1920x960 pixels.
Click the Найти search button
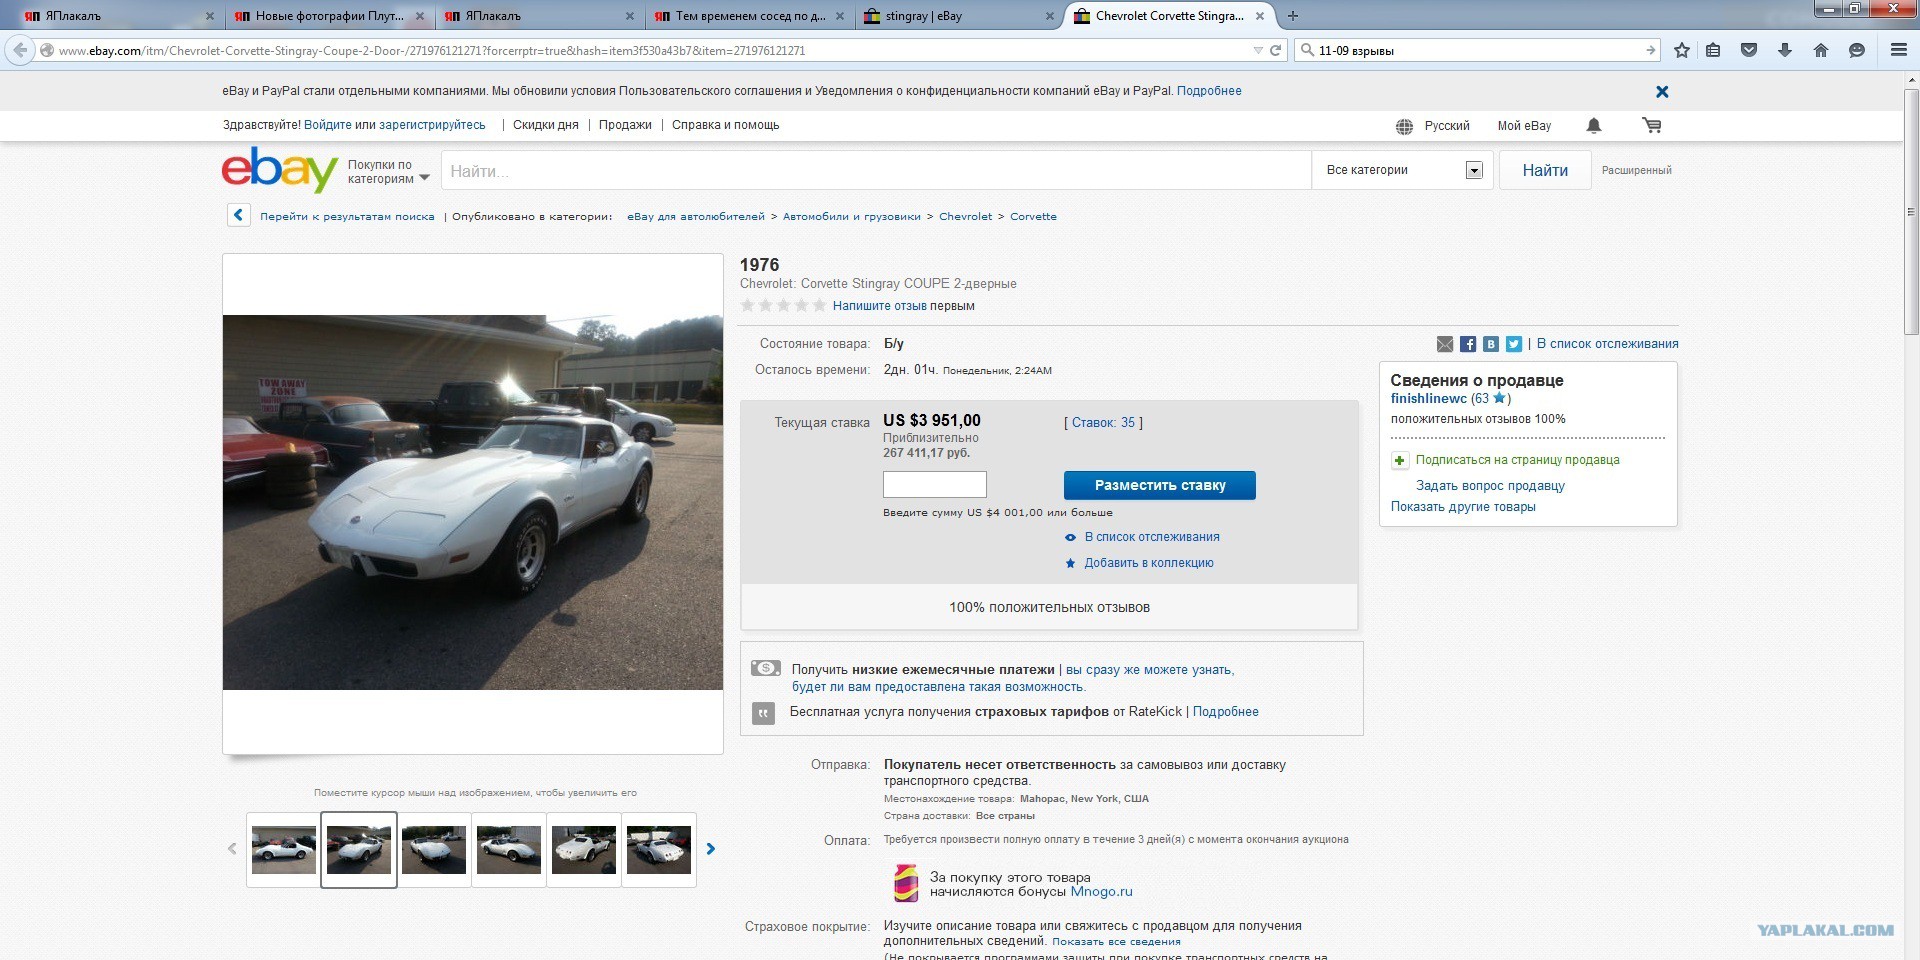(1545, 170)
